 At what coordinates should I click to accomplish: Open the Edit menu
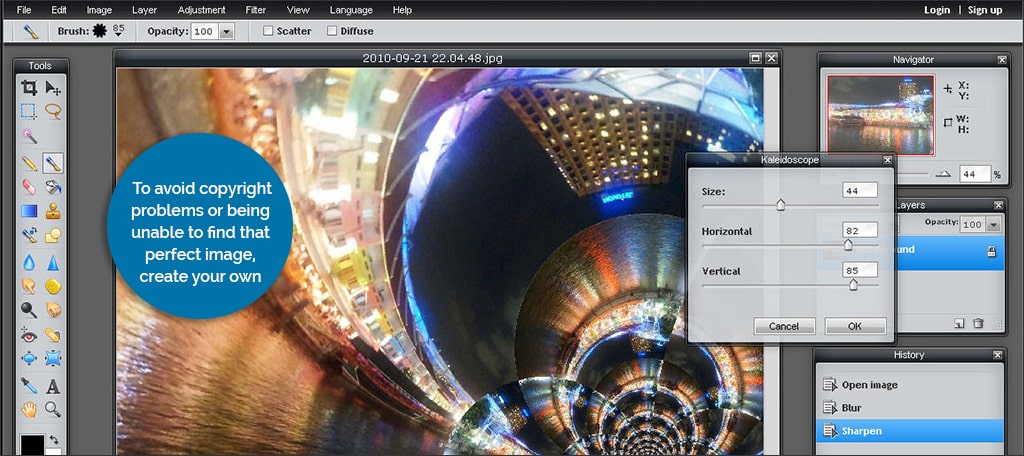[x=59, y=10]
